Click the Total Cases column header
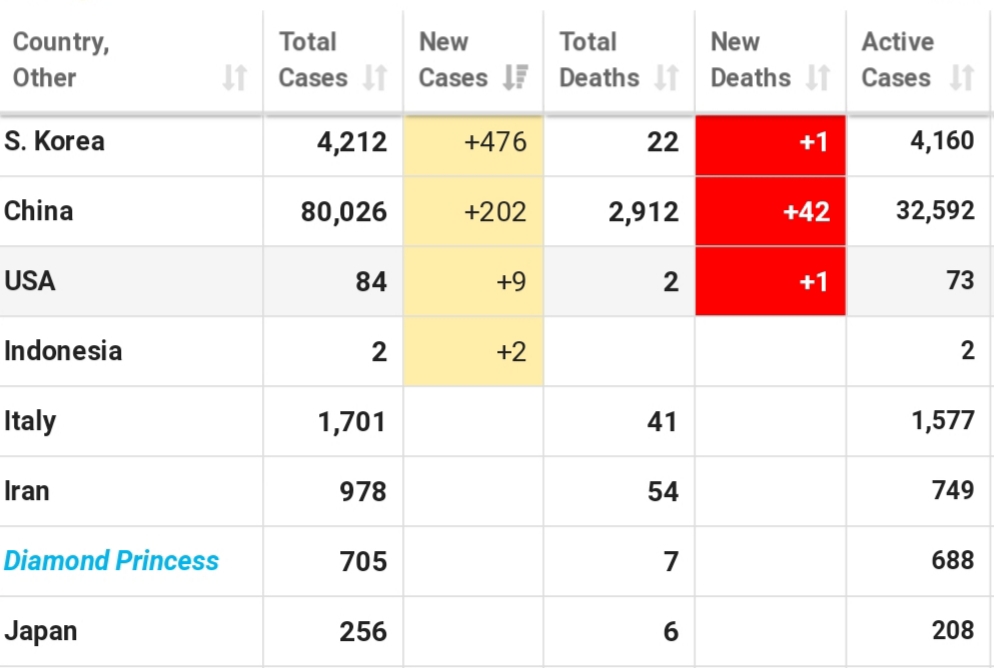This screenshot has height=668, width=994. (333, 60)
